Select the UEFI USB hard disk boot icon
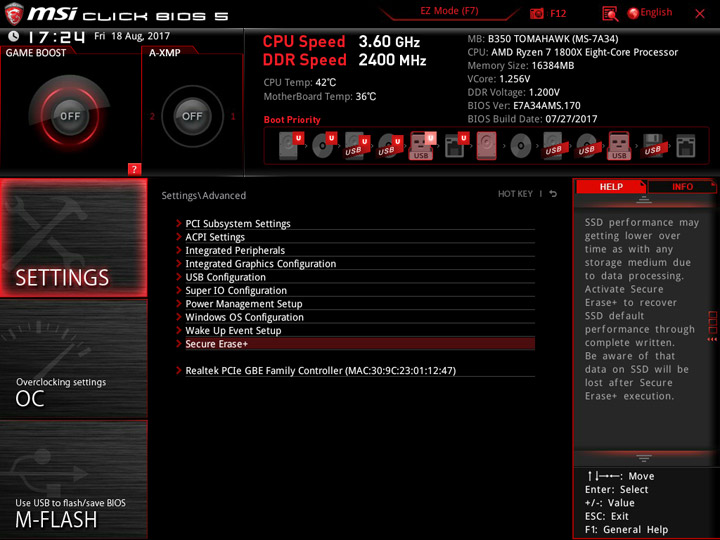This screenshot has height=540, width=720. coord(357,146)
